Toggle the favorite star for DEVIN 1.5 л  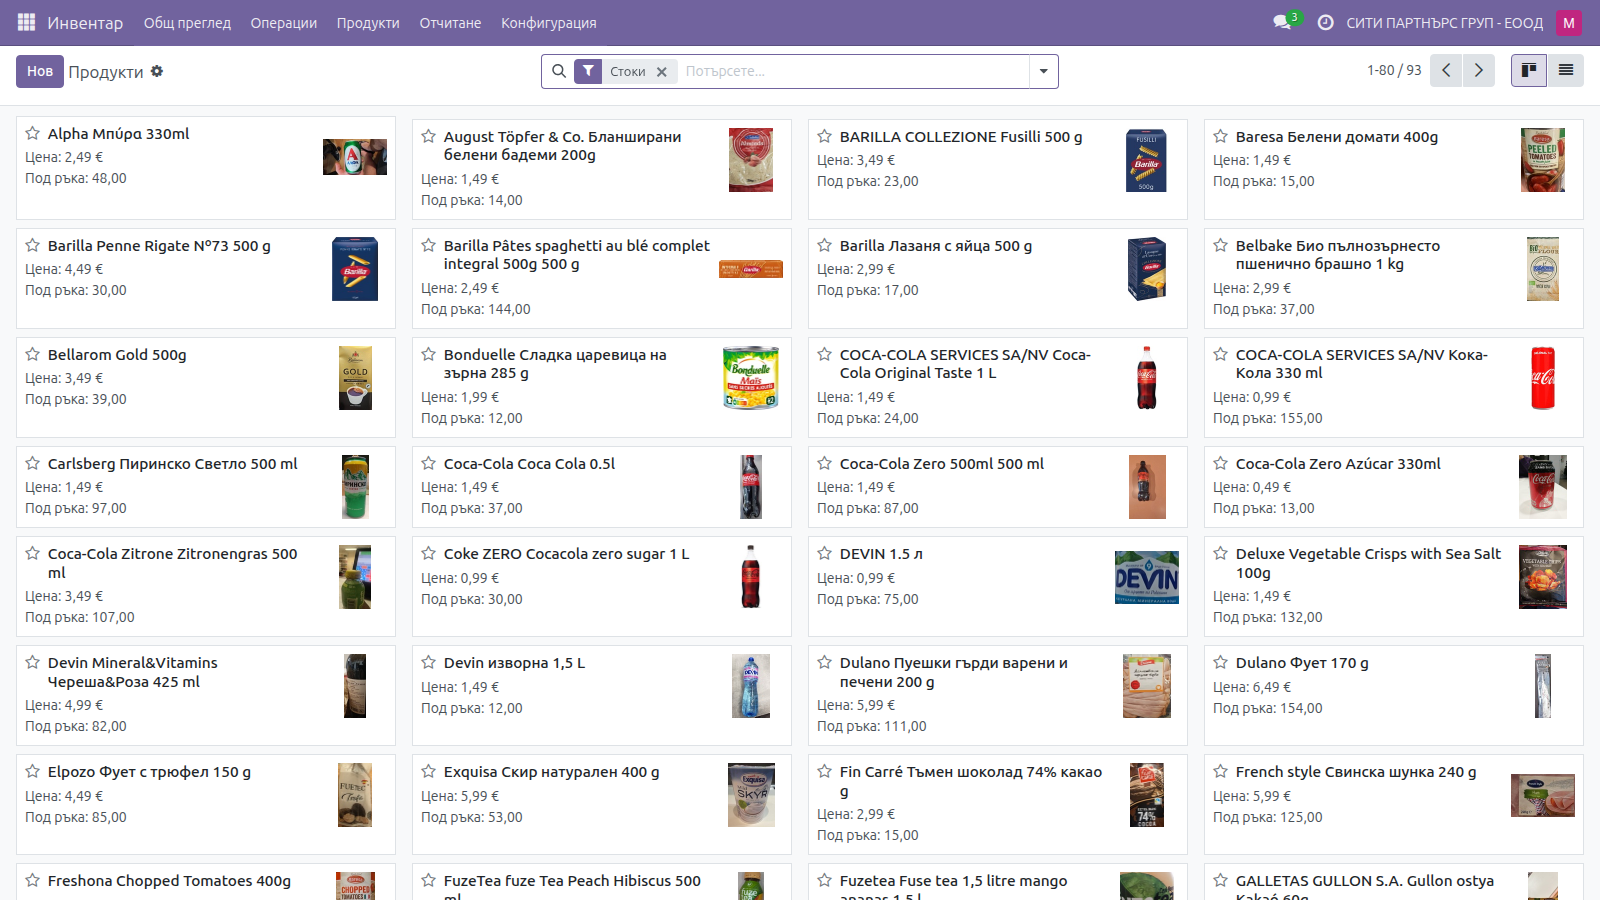click(825, 553)
